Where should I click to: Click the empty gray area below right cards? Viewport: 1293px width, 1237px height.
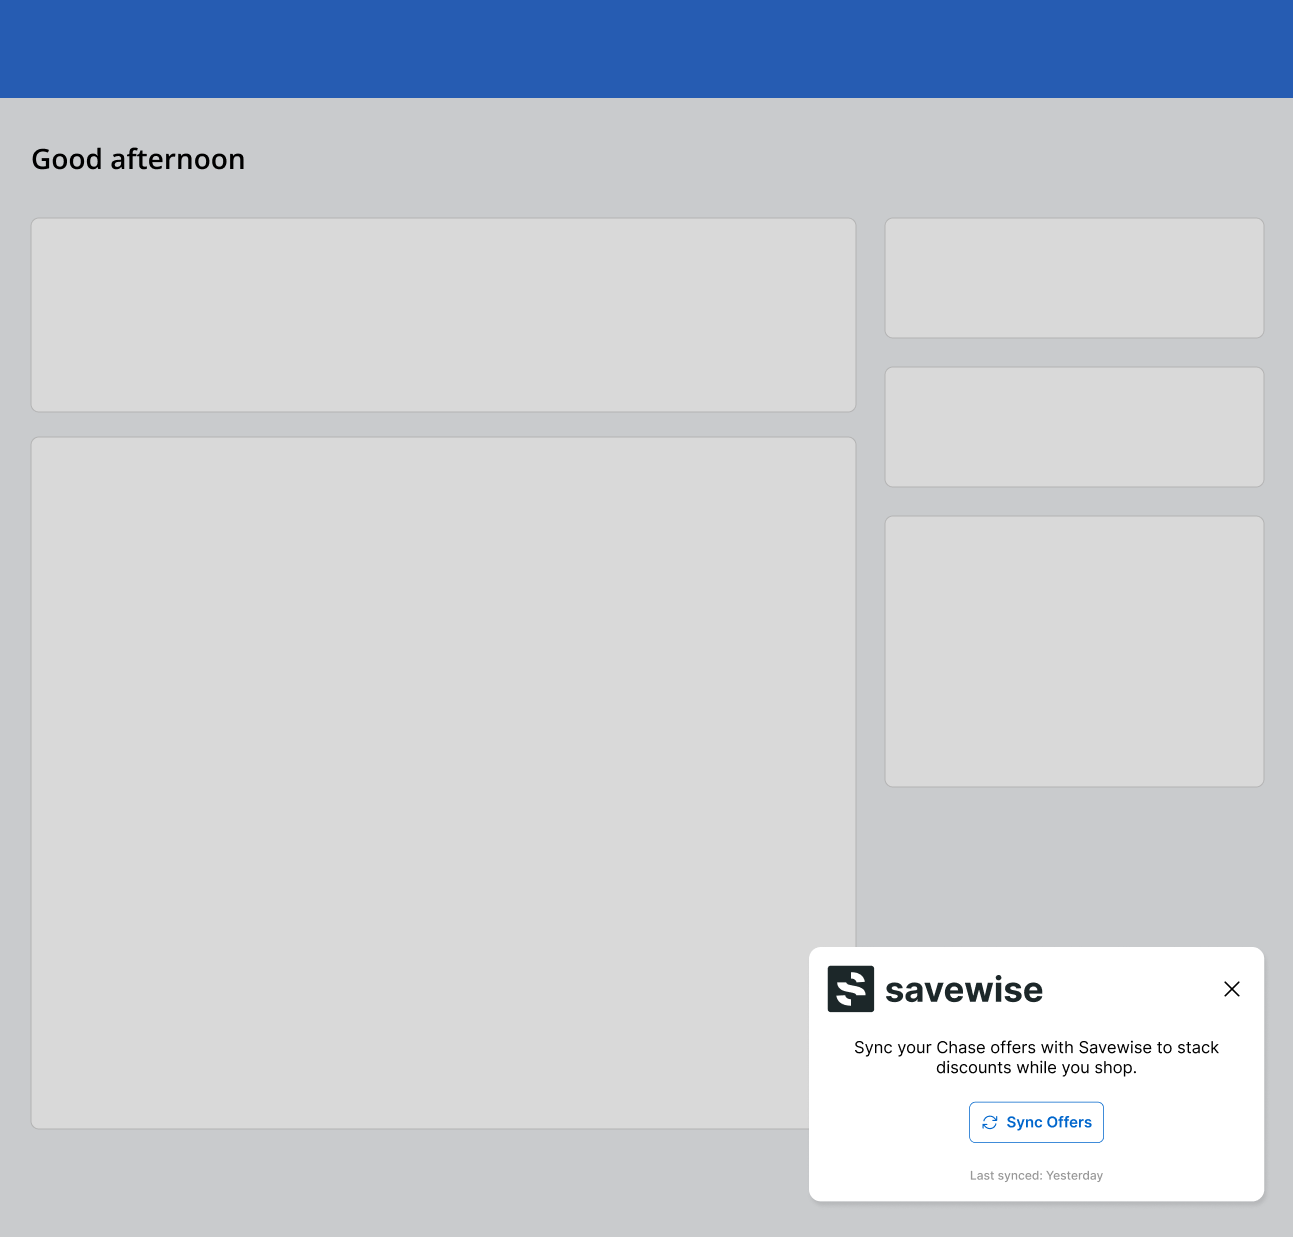tap(1074, 865)
